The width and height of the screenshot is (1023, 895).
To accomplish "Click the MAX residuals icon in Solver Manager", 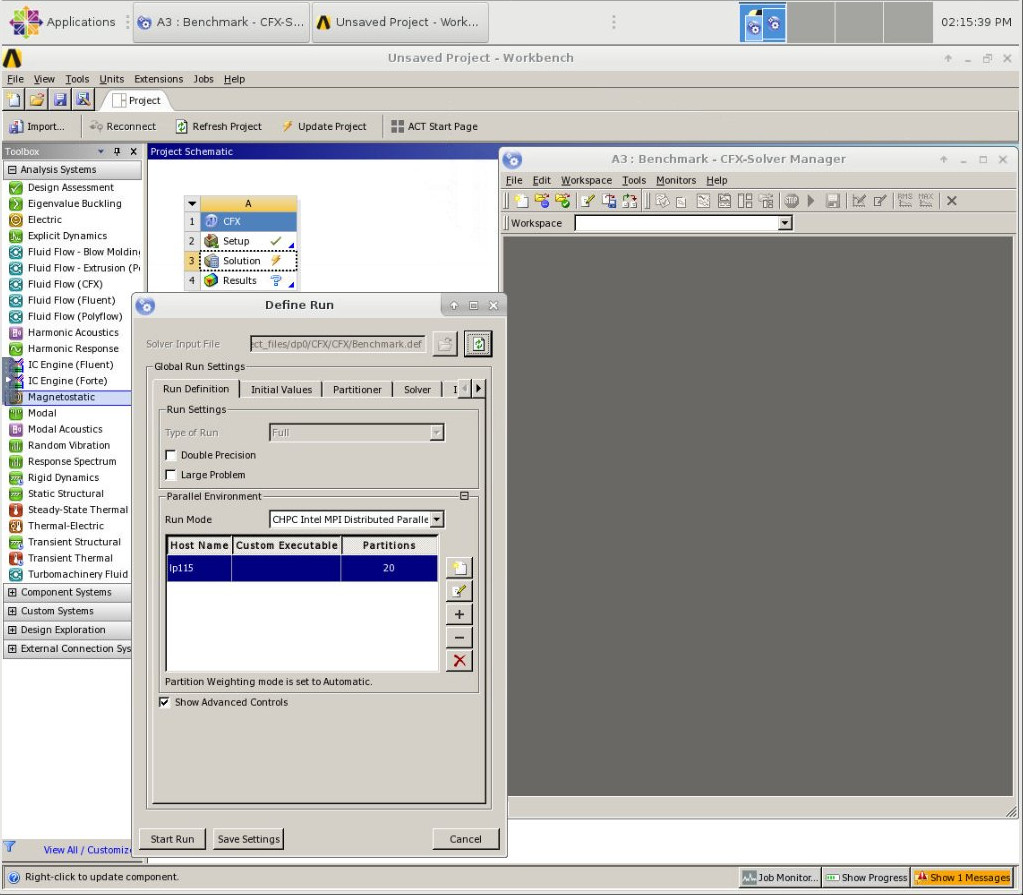I will (926, 201).
